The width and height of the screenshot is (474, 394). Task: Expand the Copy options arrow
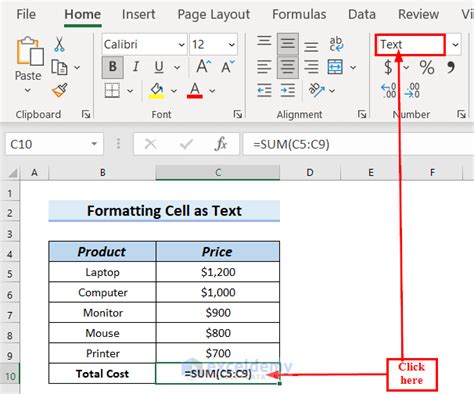(77, 67)
